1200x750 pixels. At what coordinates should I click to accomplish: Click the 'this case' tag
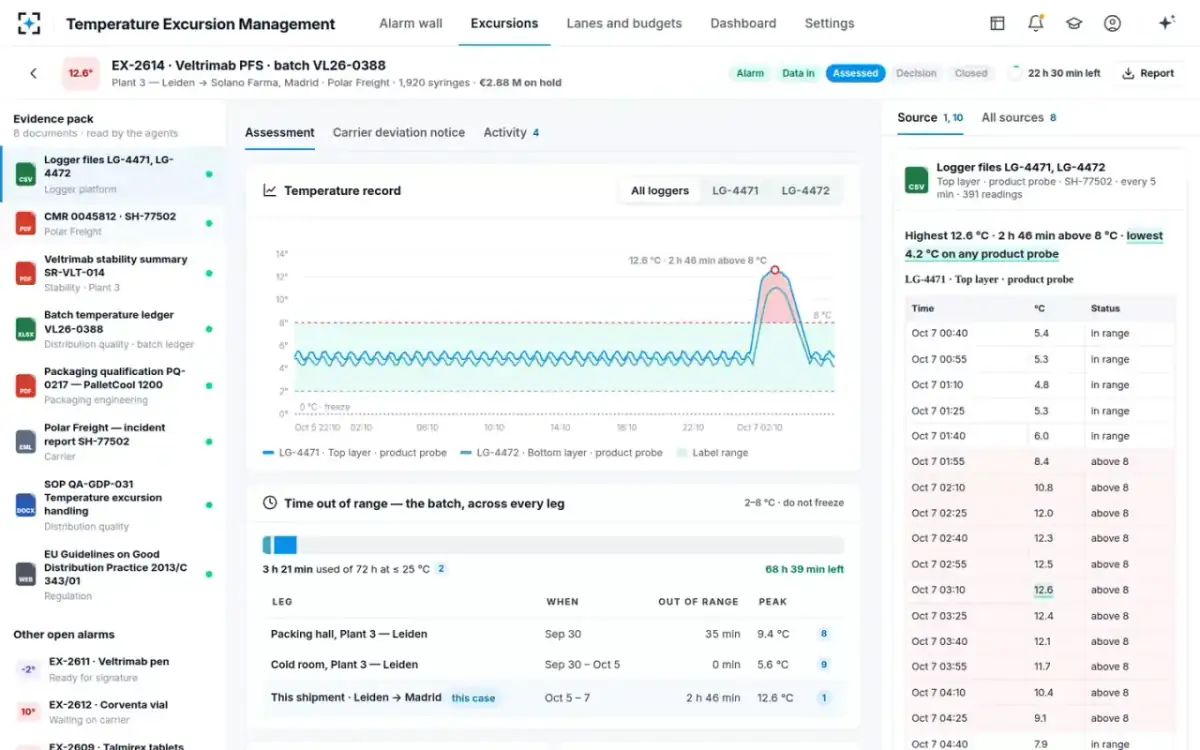coord(473,698)
